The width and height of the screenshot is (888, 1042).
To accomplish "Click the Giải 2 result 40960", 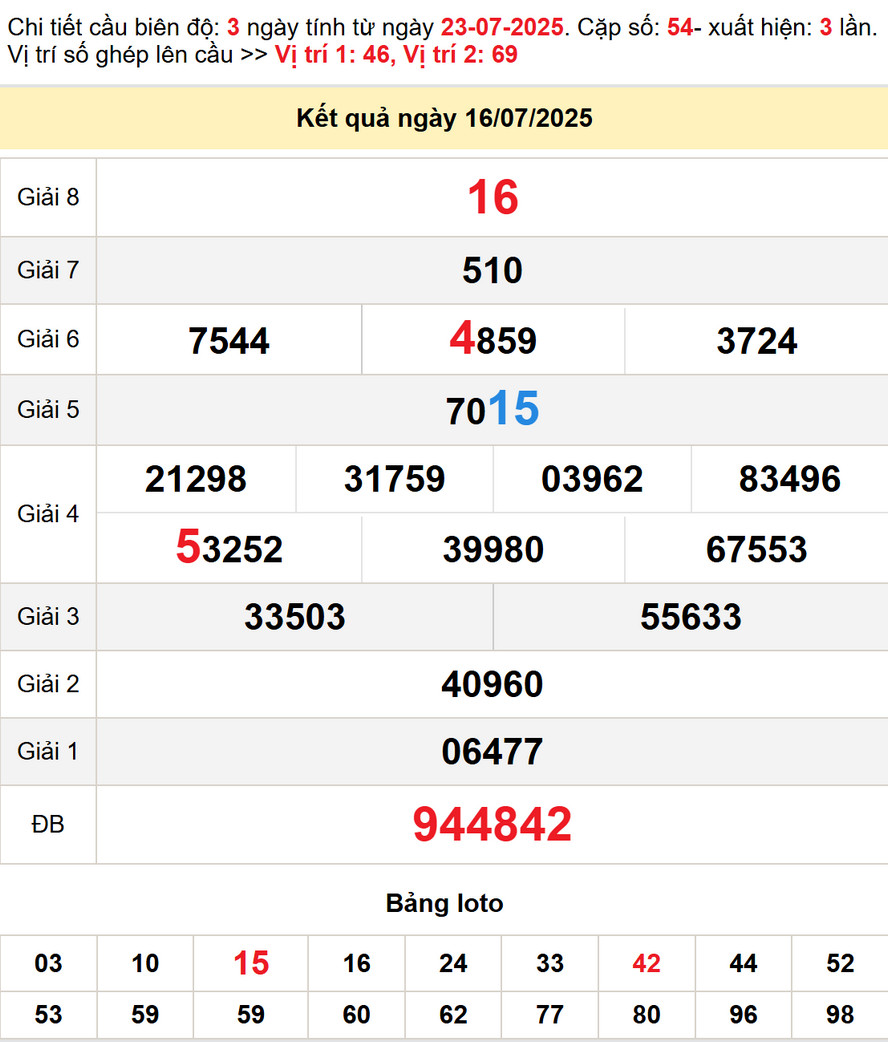I will click(x=492, y=685).
